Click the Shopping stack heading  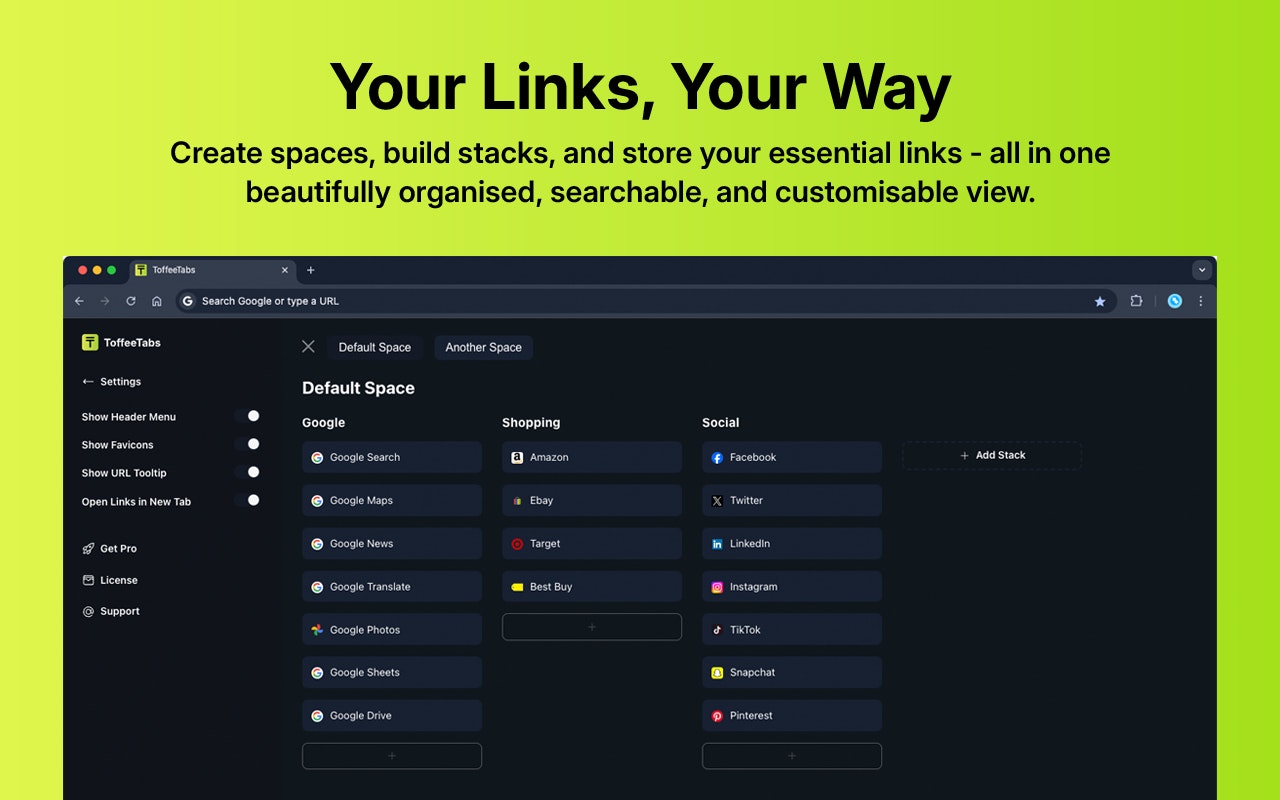coord(531,423)
